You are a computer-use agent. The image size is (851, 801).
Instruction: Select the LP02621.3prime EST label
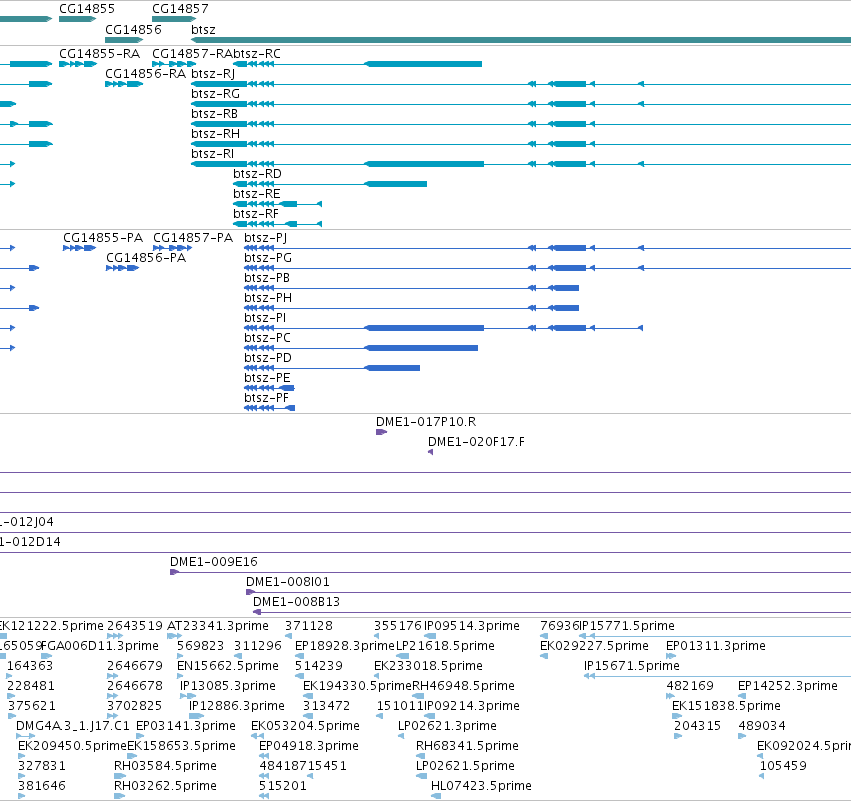pos(447,726)
